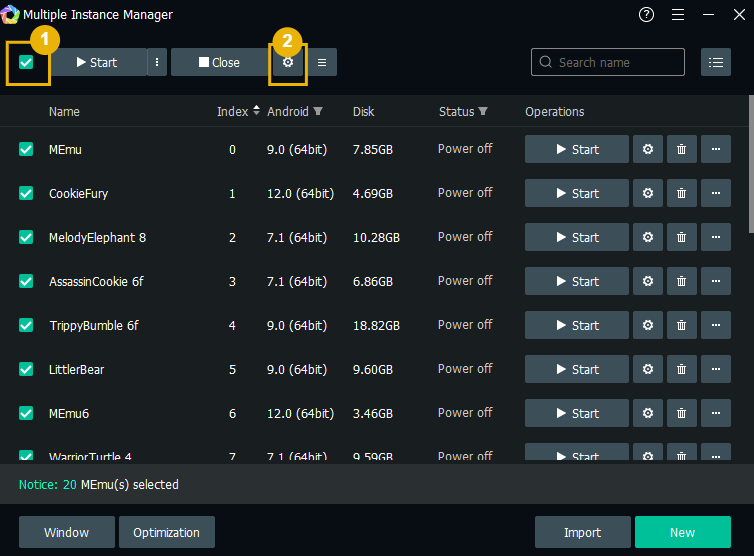
Task: Open ellipsis menu for MEmu6
Action: click(x=716, y=413)
